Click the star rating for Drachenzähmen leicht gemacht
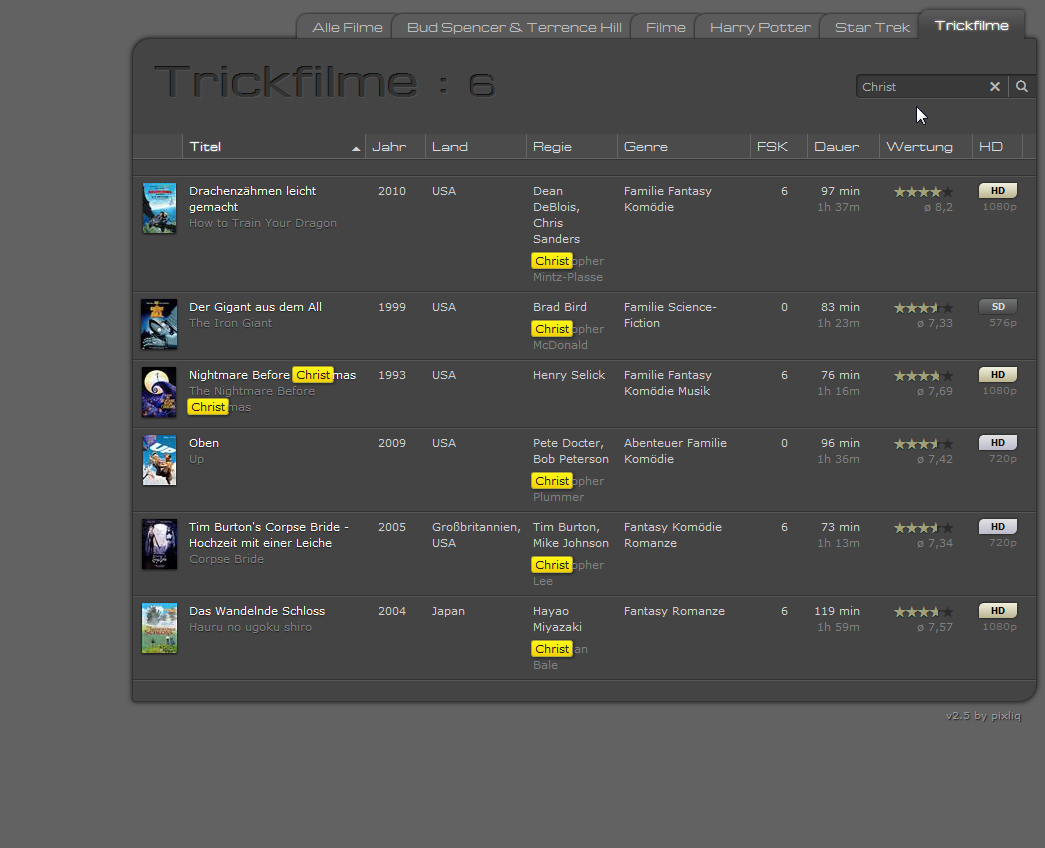This screenshot has width=1045, height=848. tap(923, 192)
